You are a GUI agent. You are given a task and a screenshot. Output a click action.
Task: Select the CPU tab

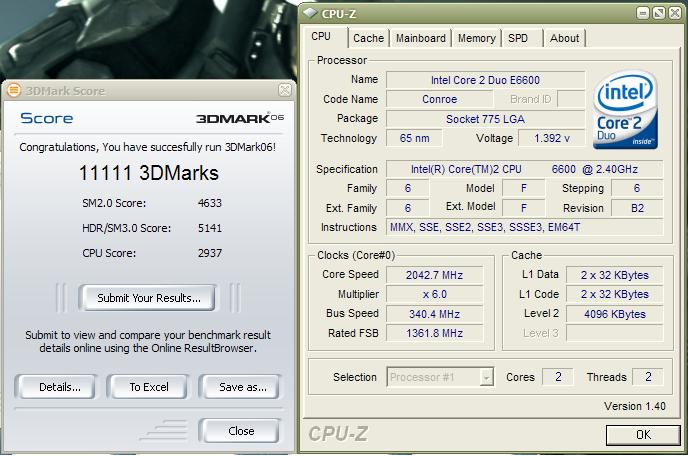point(324,37)
